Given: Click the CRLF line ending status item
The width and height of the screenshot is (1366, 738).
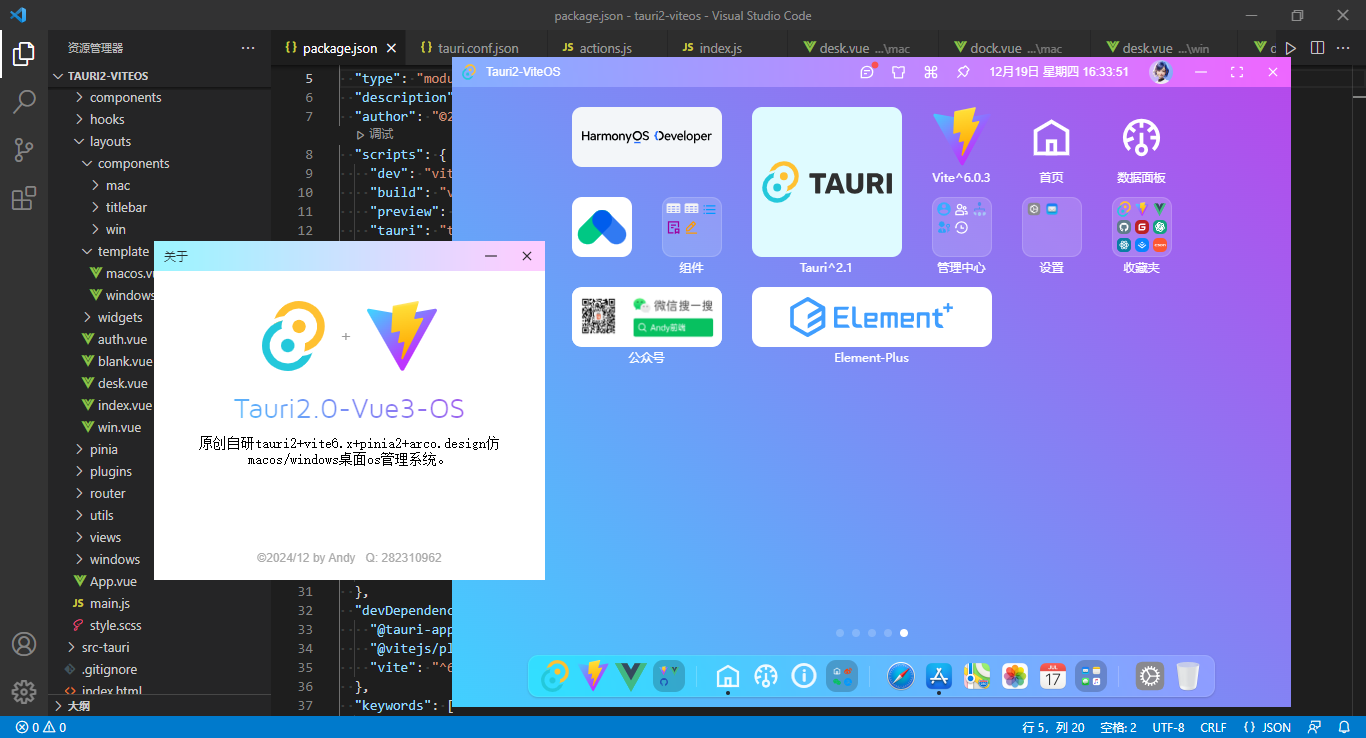Looking at the screenshot, I should tap(1213, 727).
